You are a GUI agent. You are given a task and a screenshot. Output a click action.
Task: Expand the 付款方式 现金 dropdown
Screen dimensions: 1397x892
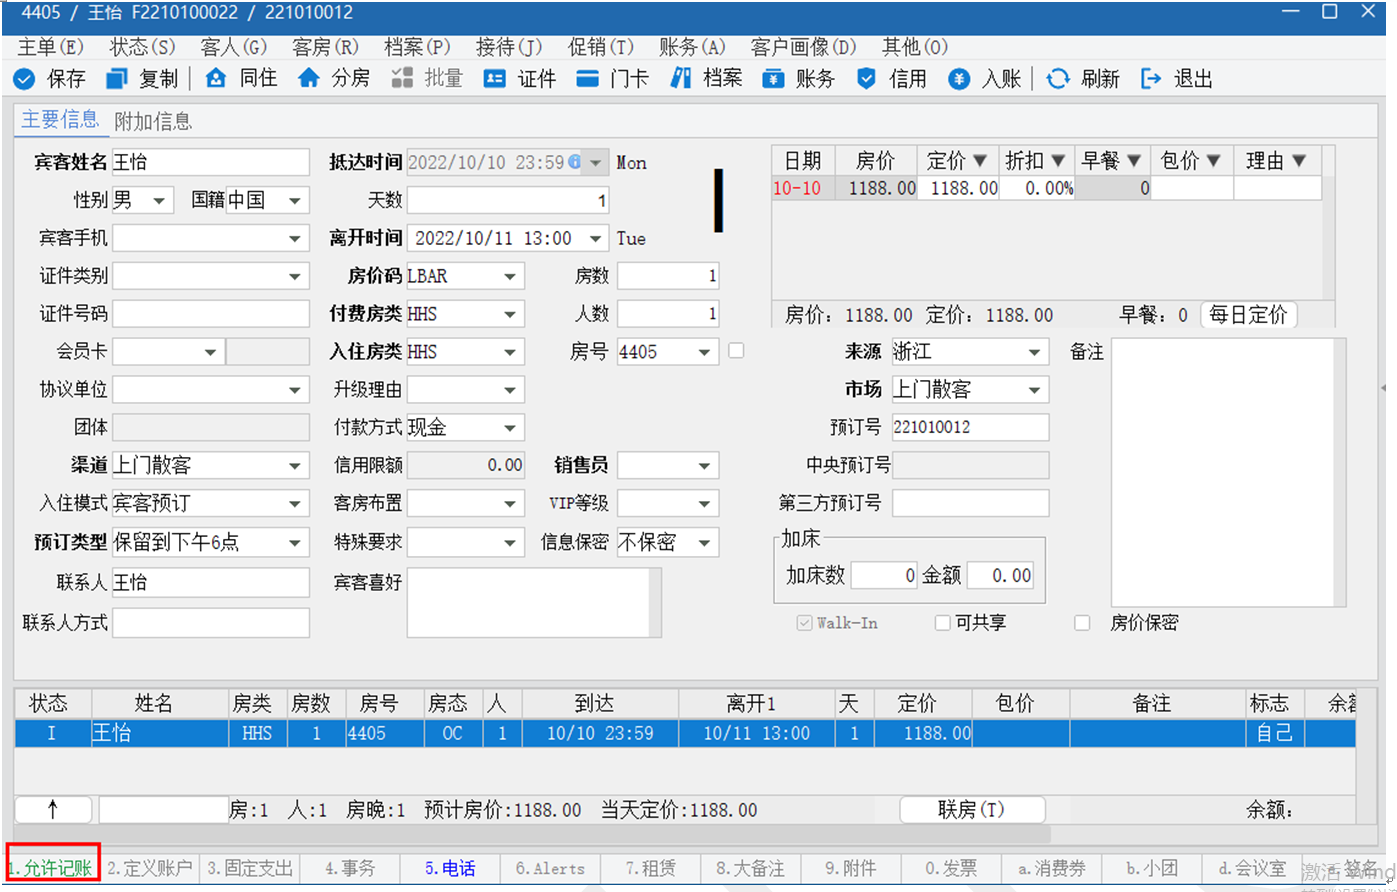click(511, 428)
